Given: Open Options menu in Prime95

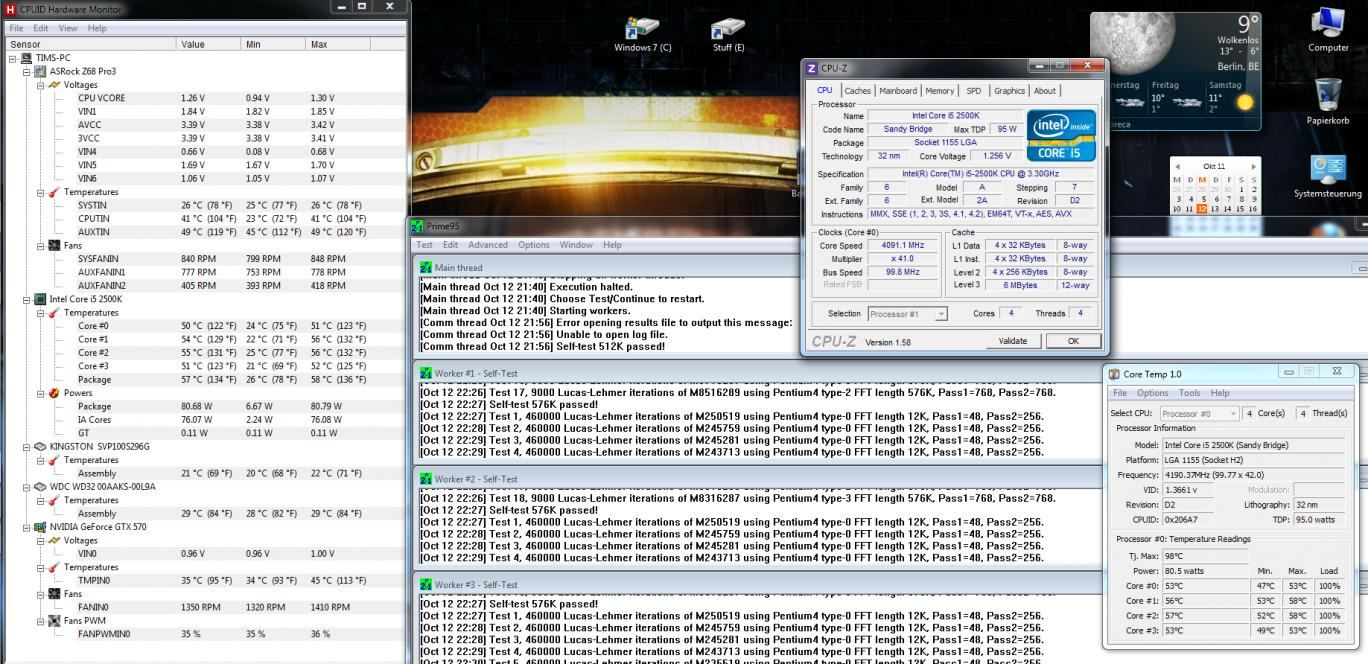Looking at the screenshot, I should click(534, 245).
